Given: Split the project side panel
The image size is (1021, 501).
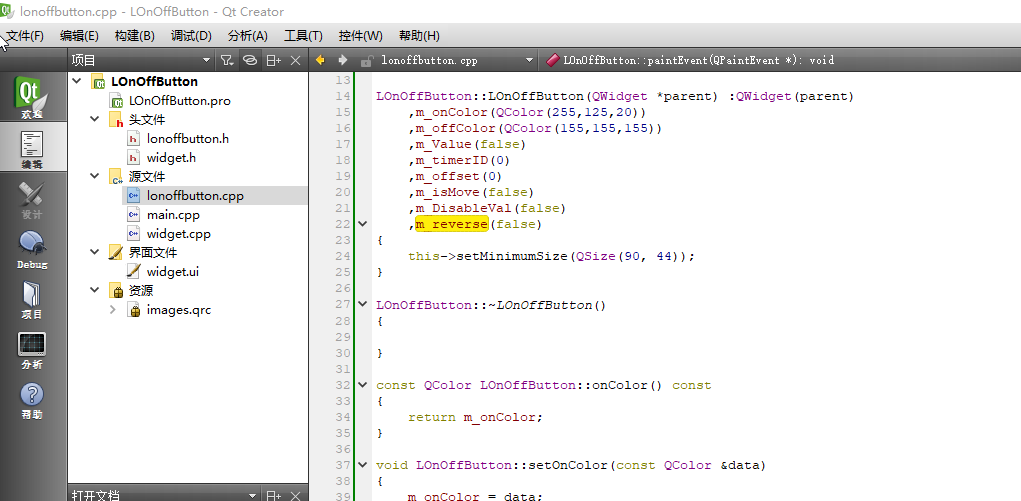Looking at the screenshot, I should pyautogui.click(x=273, y=60).
